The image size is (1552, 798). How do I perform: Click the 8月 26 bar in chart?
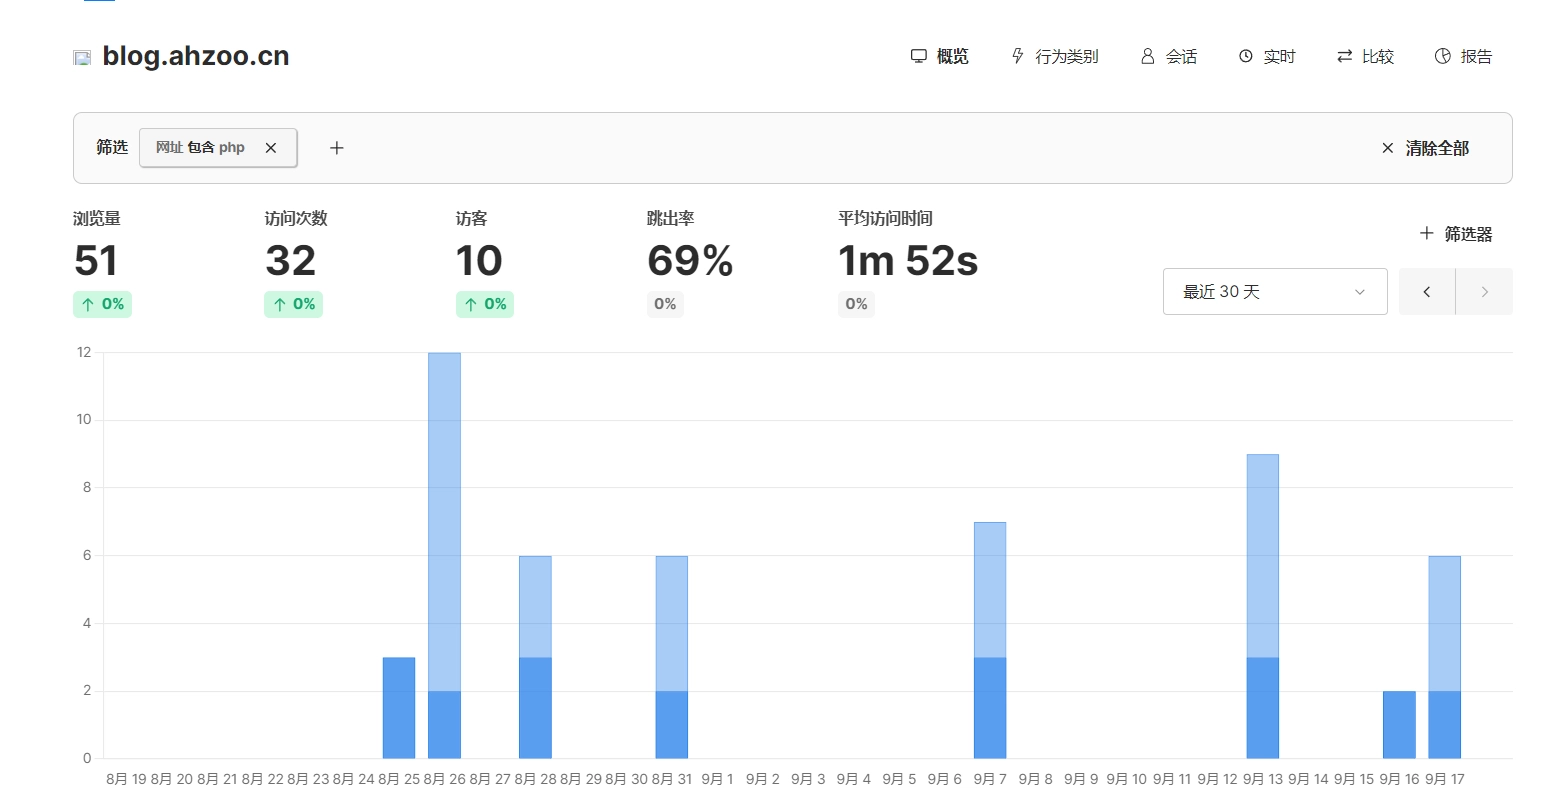click(444, 555)
